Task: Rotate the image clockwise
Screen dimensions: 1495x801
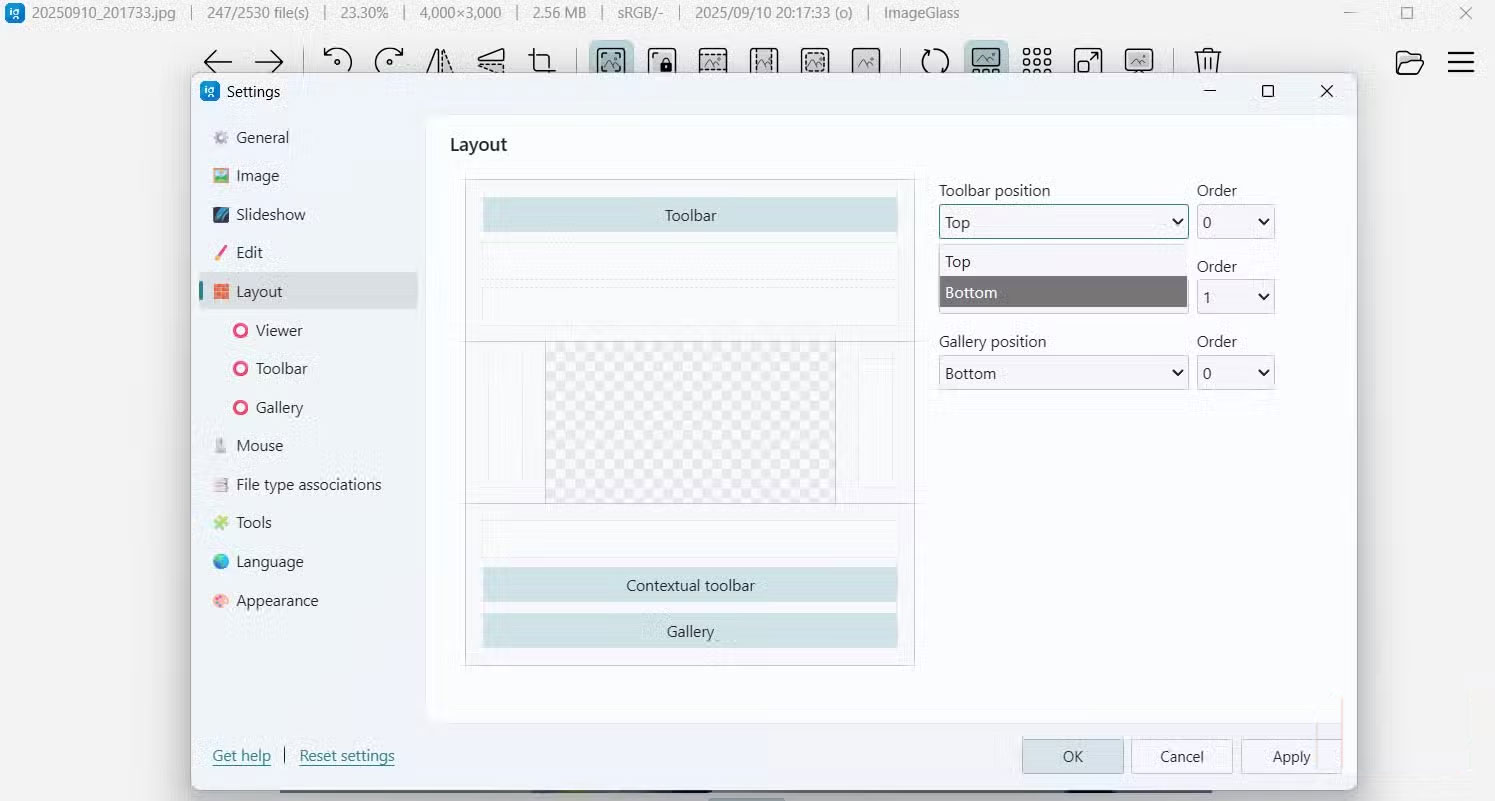Action: (x=389, y=61)
